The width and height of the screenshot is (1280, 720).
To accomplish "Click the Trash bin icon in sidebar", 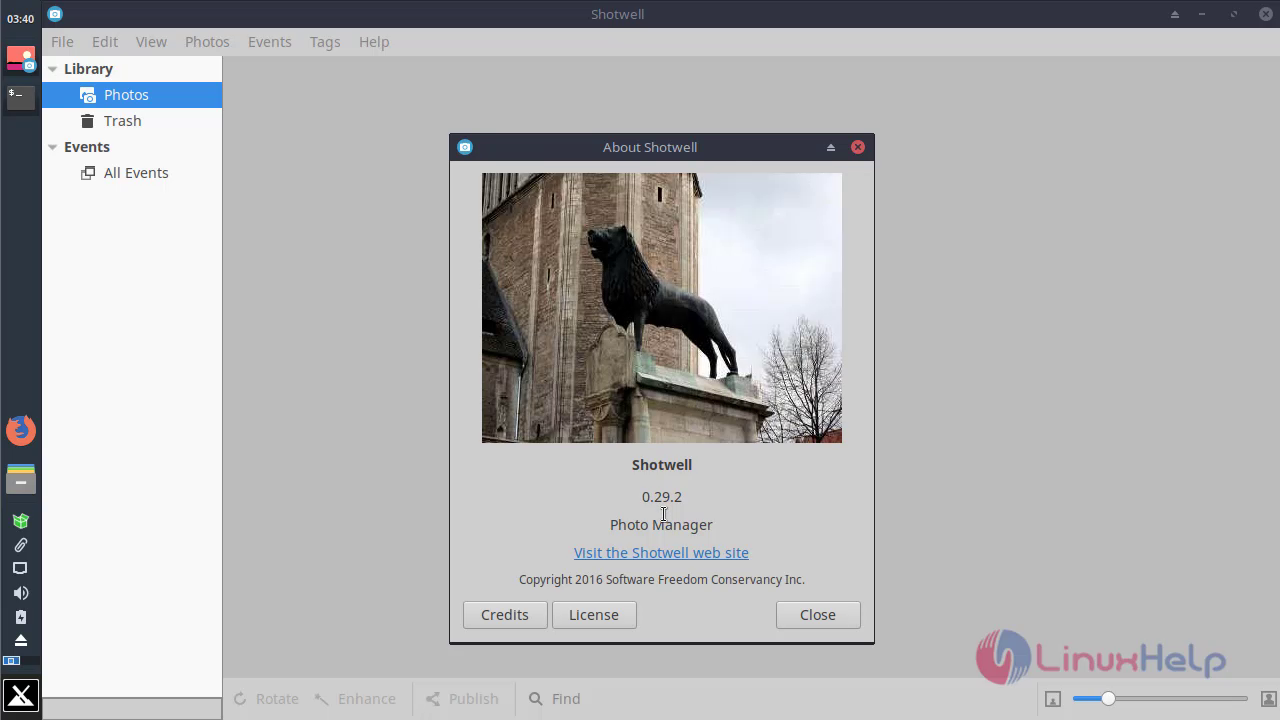I will (88, 121).
